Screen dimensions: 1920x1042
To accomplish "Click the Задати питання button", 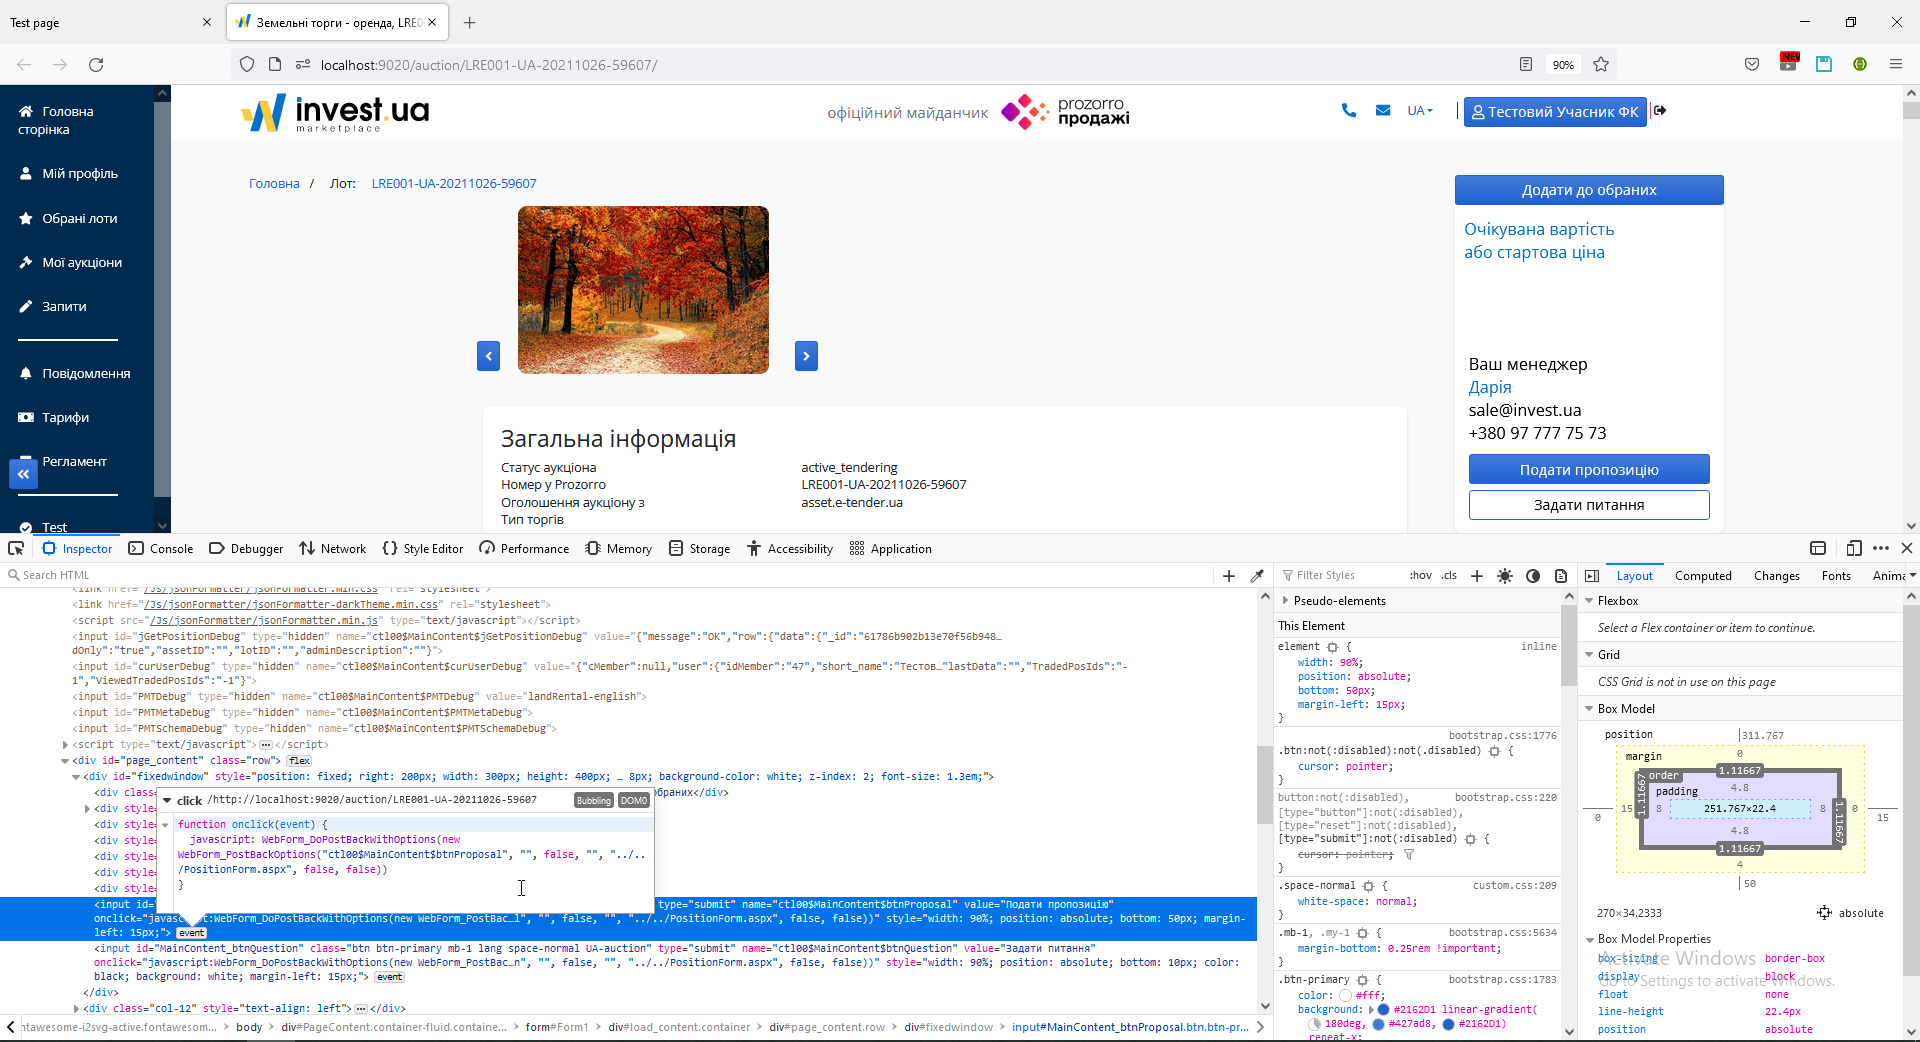I will [1589, 505].
